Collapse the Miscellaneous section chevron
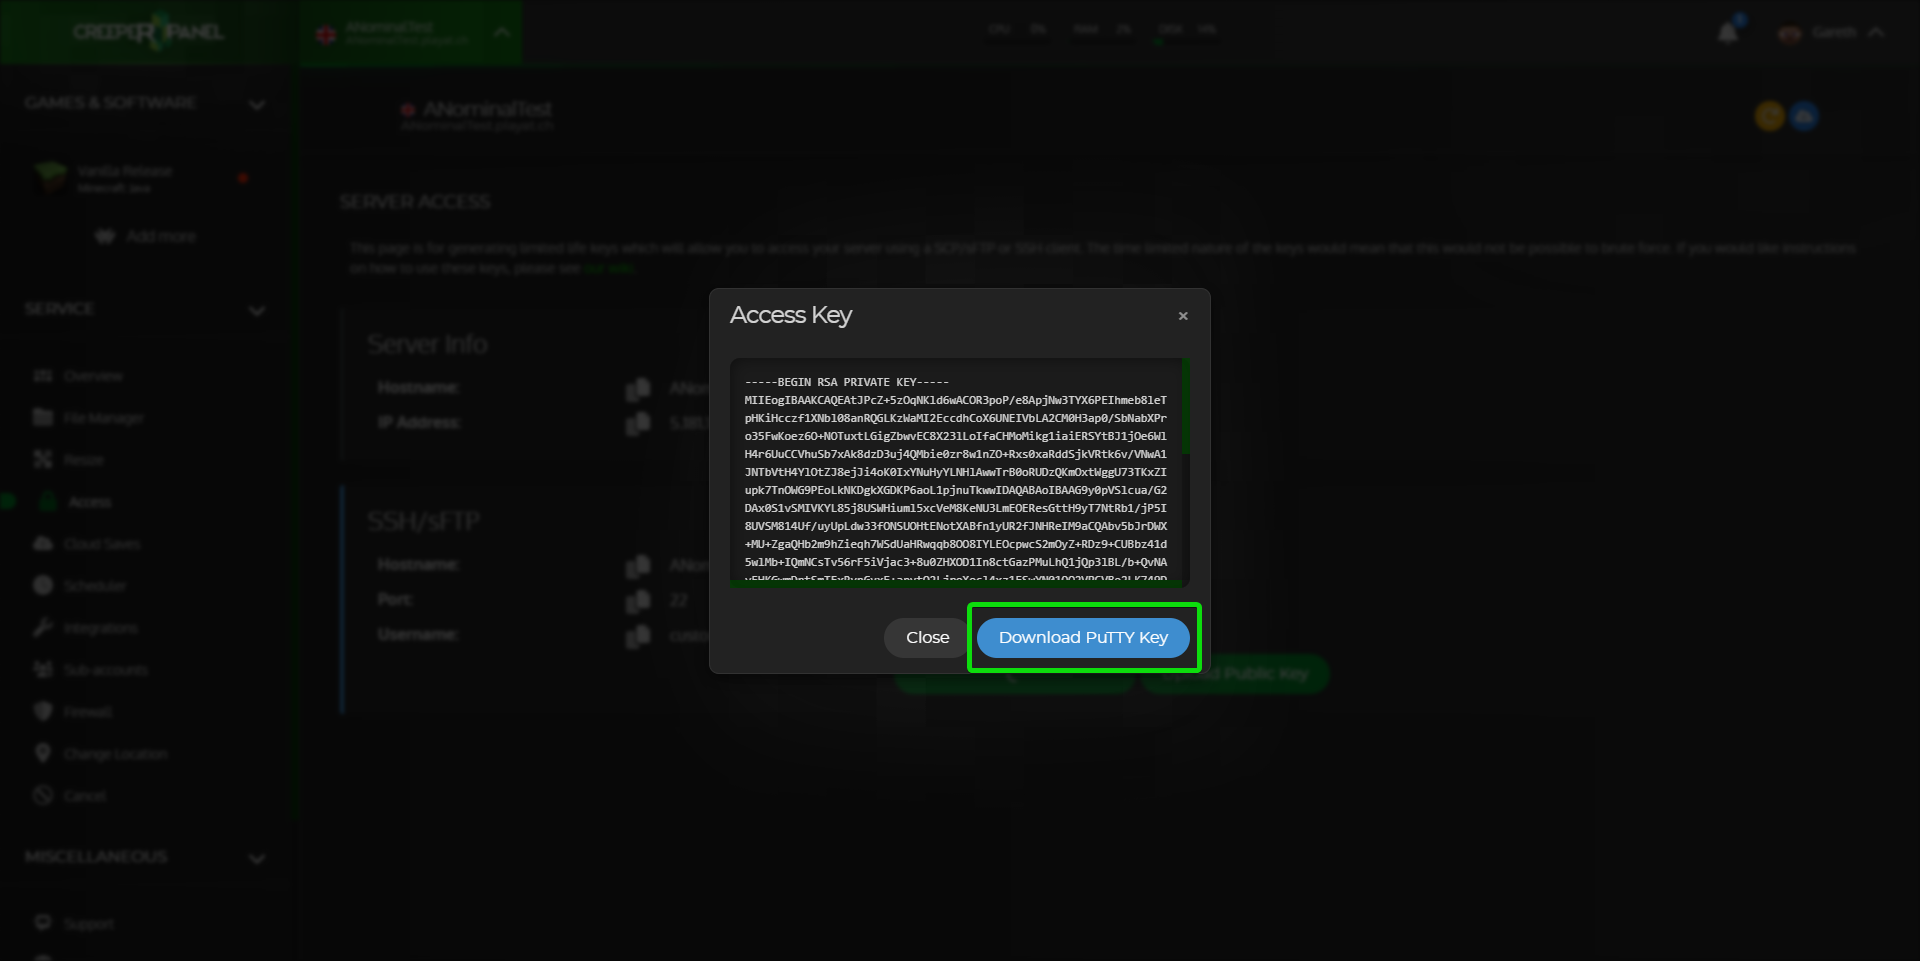 (x=257, y=858)
